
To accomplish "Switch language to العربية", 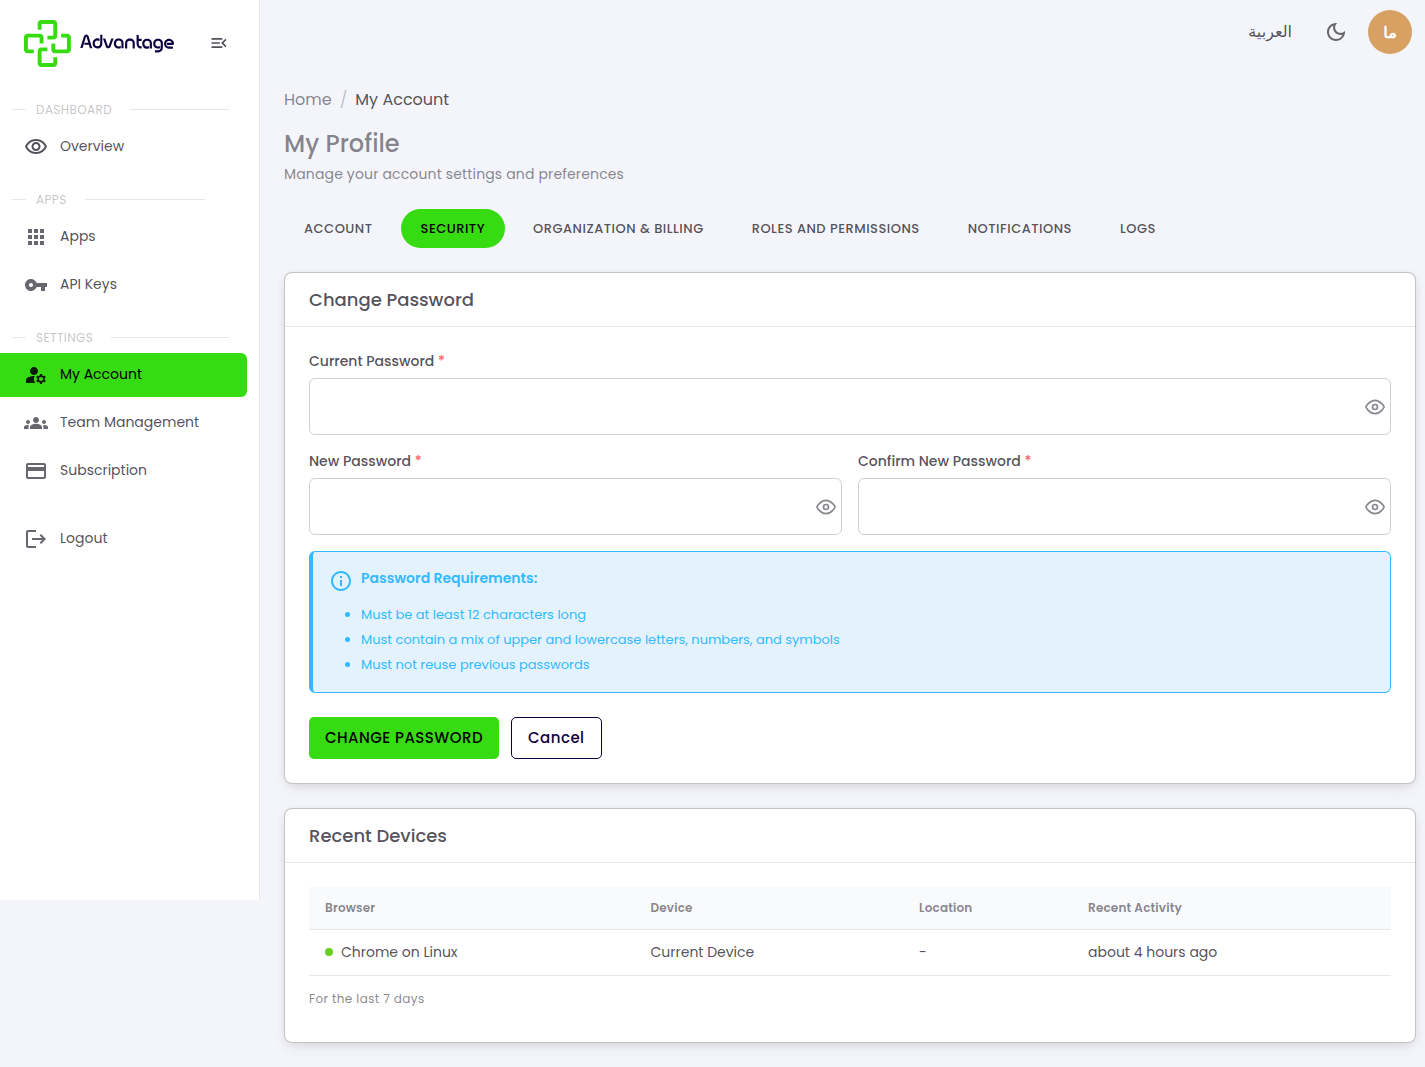I will (x=1270, y=32).
